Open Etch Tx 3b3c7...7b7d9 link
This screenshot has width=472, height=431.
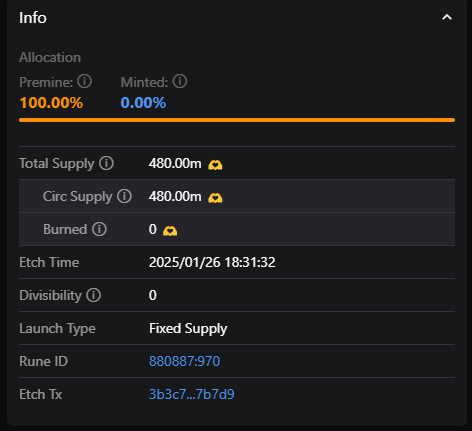click(x=192, y=394)
